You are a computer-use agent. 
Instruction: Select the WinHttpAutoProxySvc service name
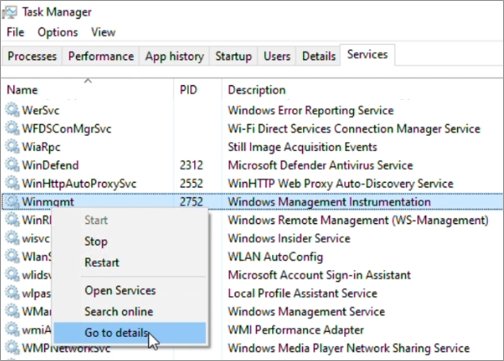tap(79, 184)
